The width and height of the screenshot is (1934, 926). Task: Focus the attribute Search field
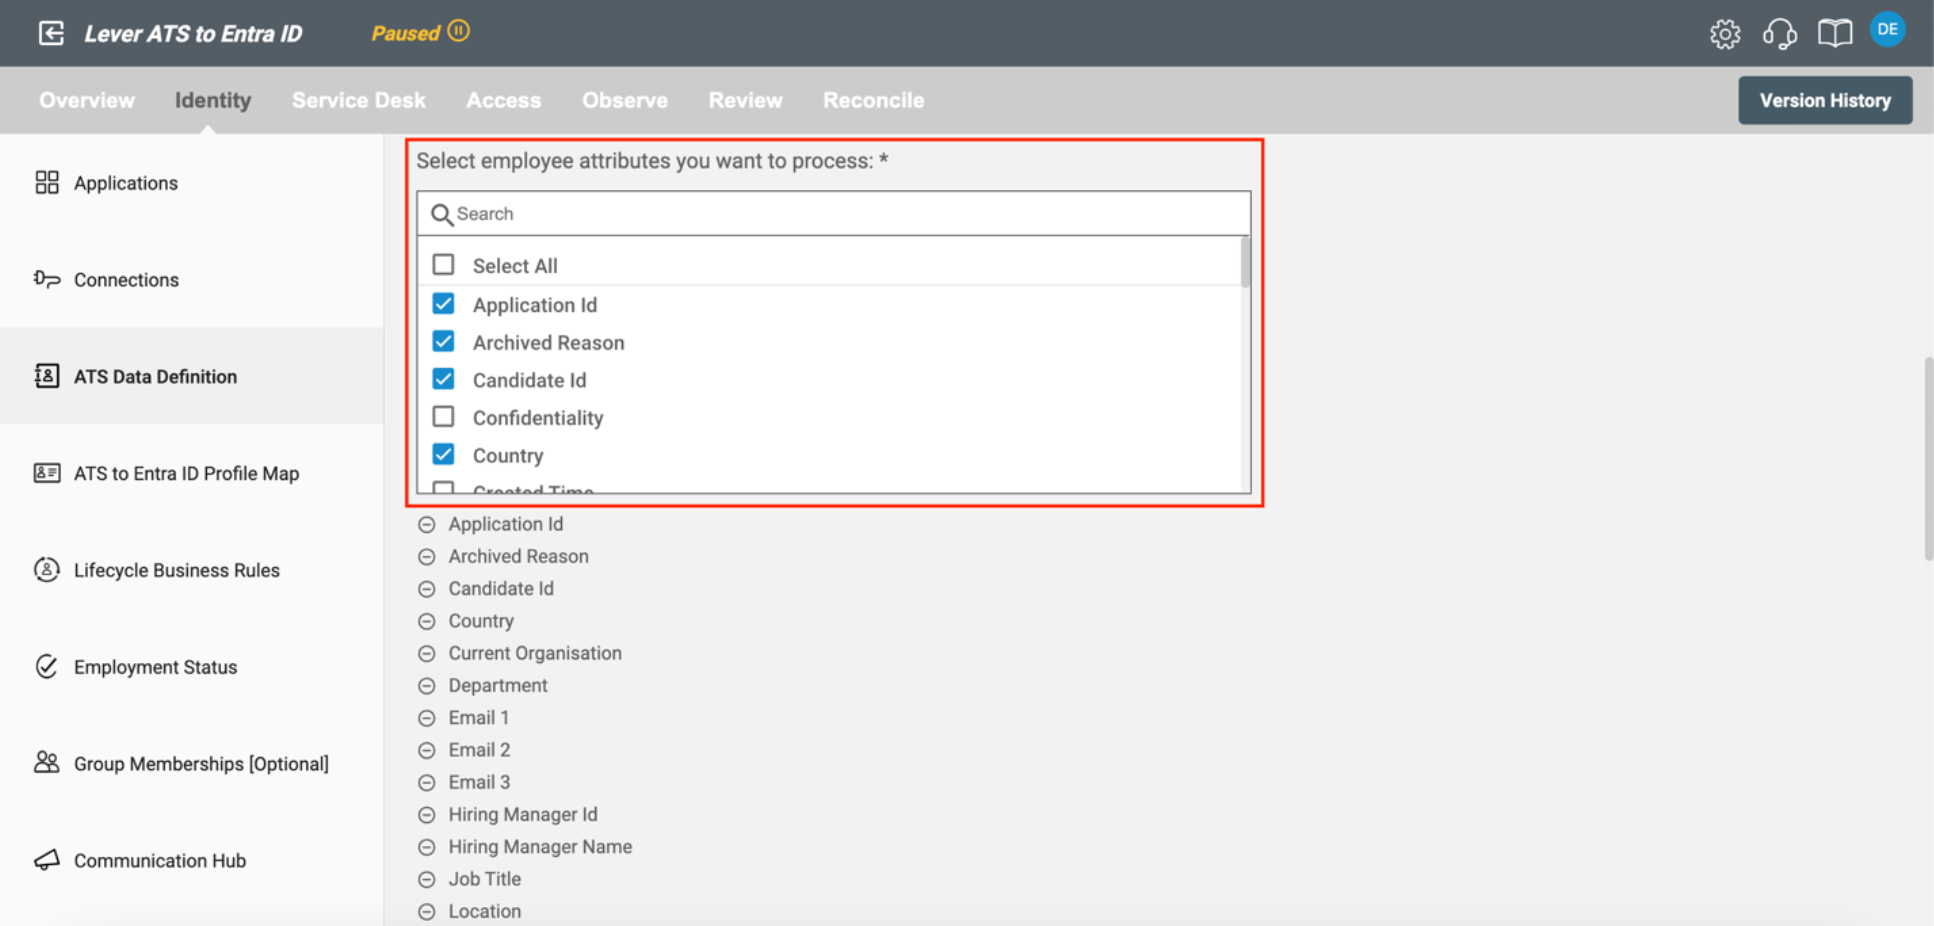tap(840, 214)
